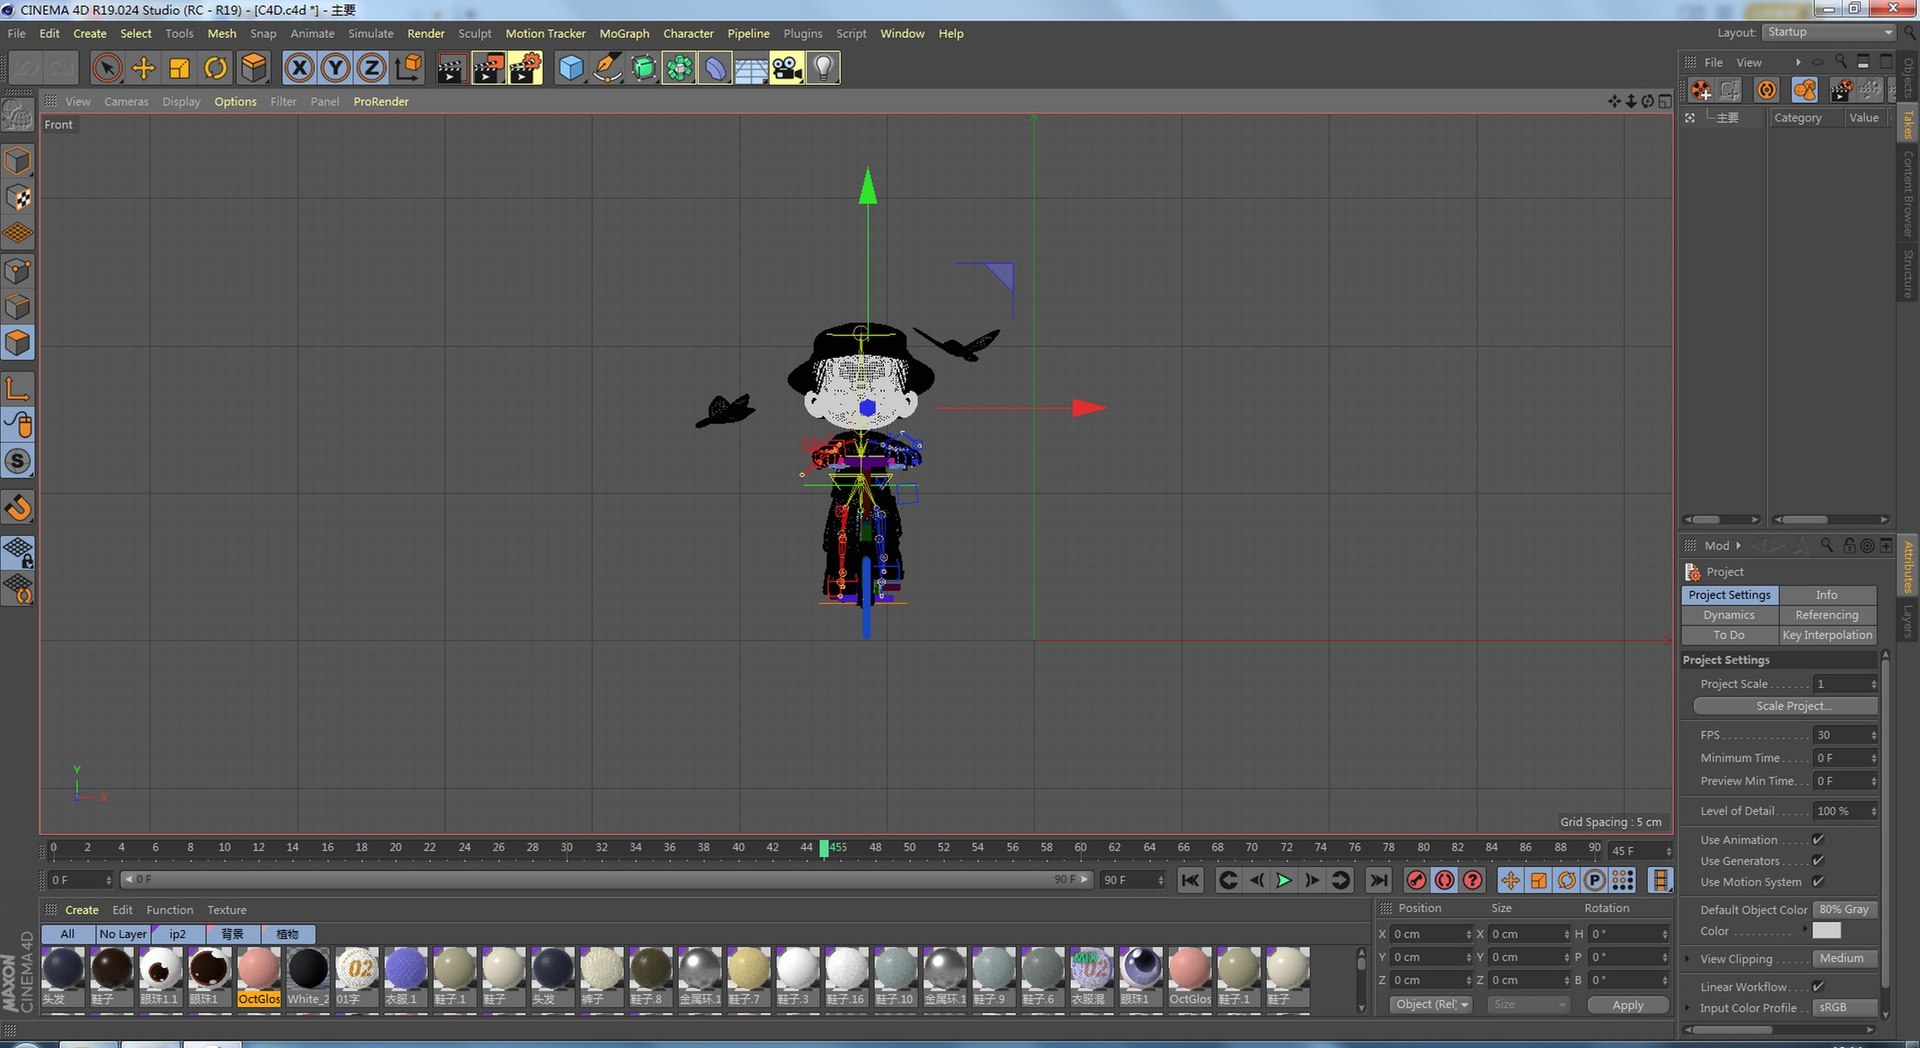This screenshot has width=1920, height=1048.
Task: Activate the Scale tool
Action: pos(180,68)
